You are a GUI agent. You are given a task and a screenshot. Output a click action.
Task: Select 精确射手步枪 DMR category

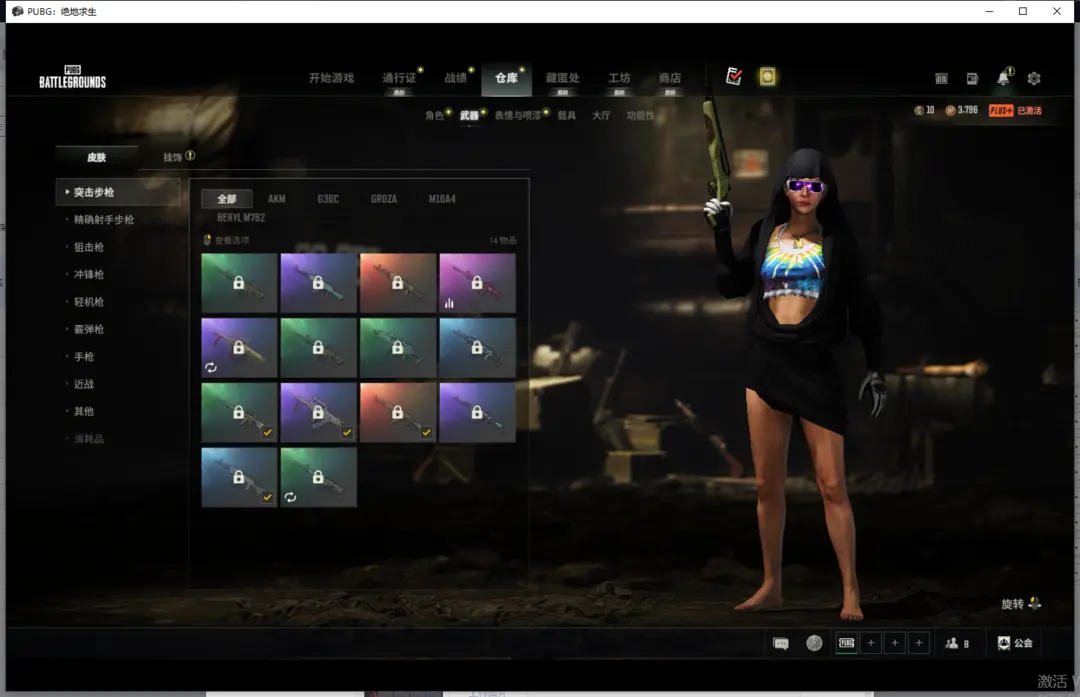coord(104,220)
